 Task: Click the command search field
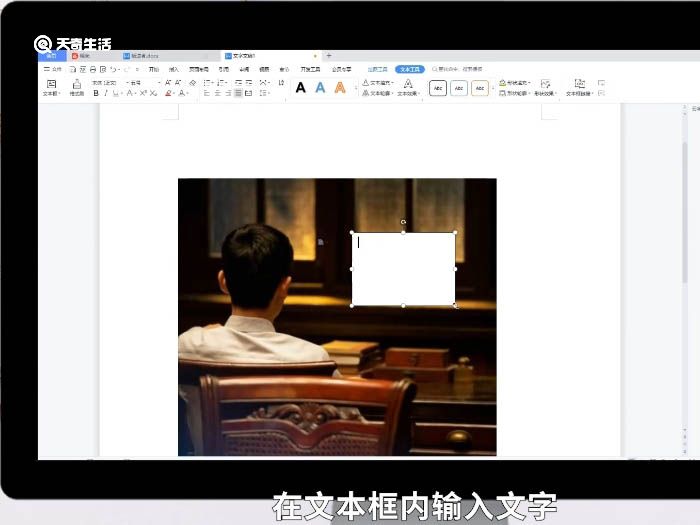458,69
